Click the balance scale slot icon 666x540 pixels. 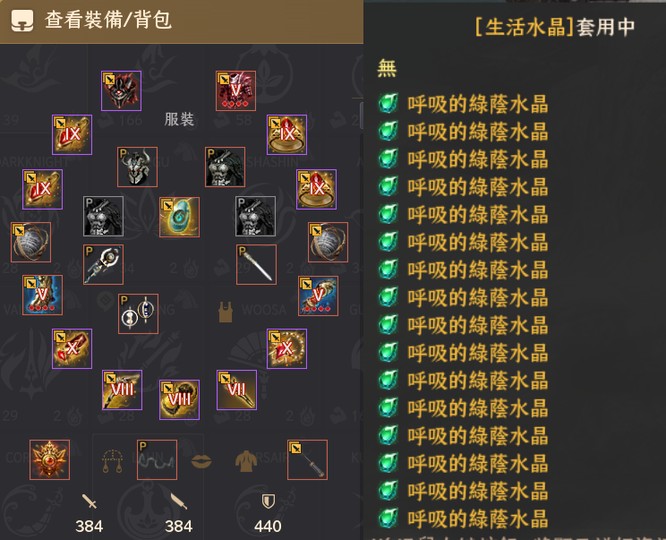coord(113,461)
